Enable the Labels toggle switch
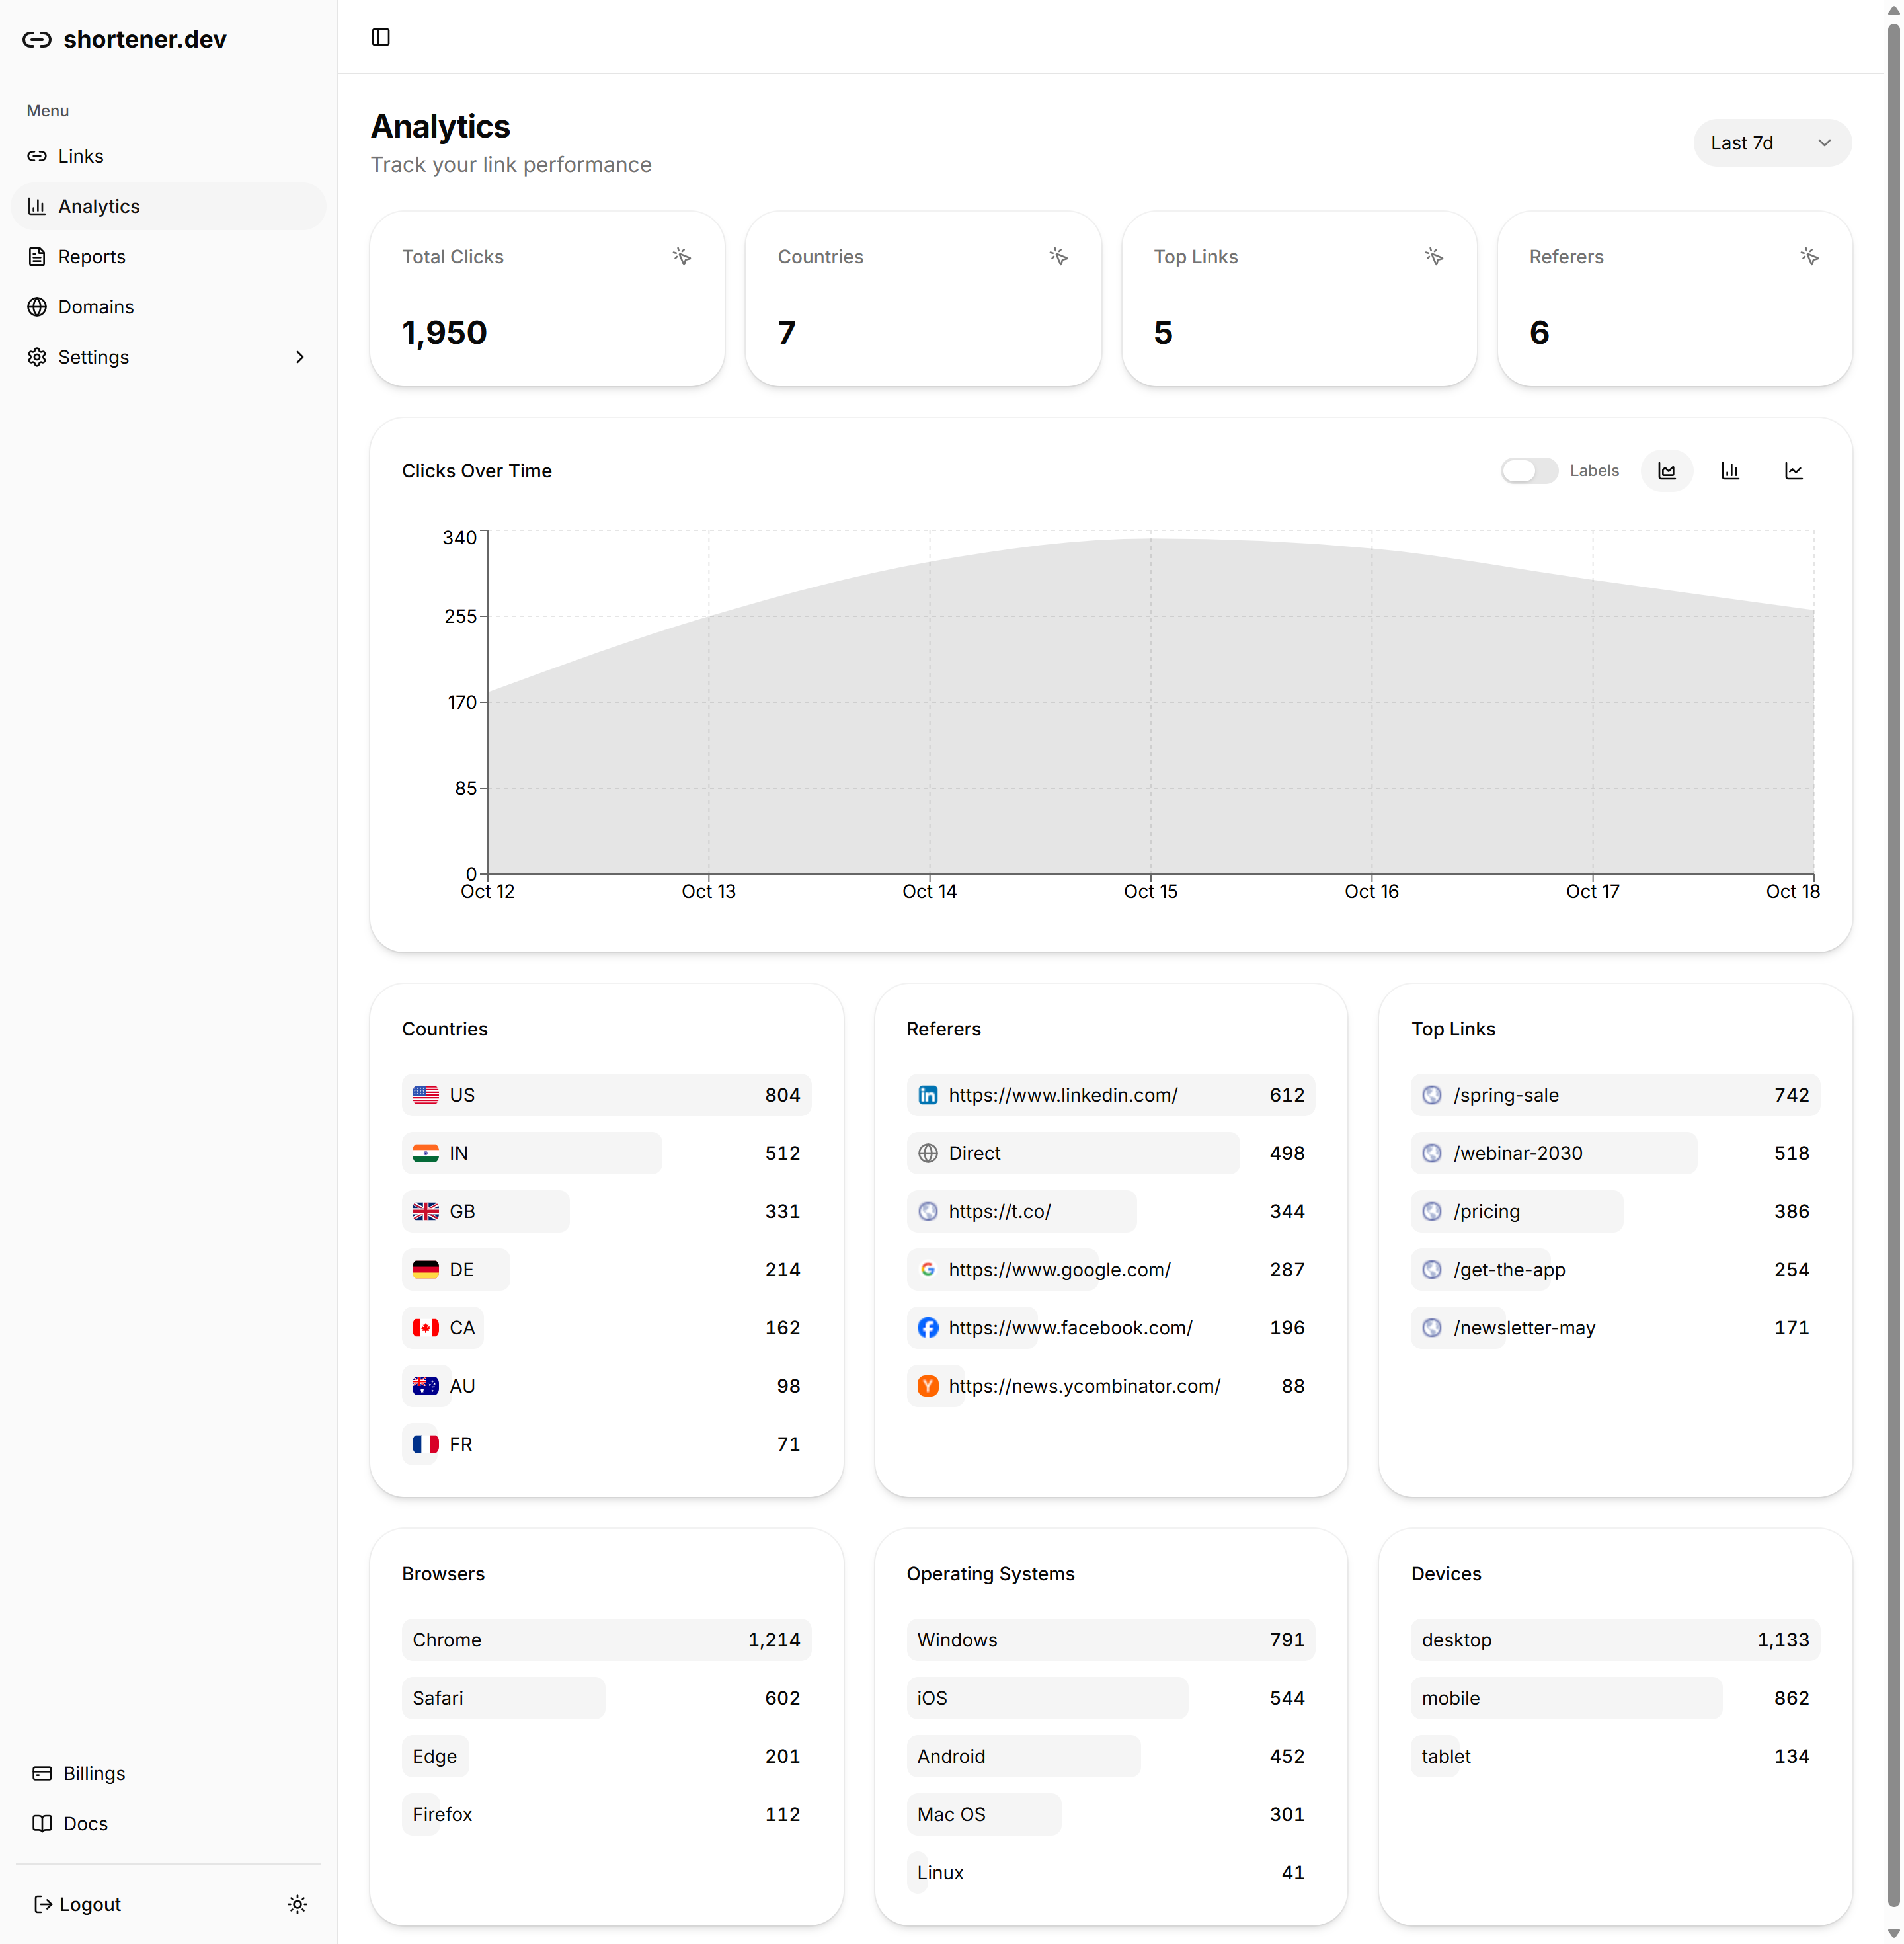The image size is (1904, 1944). point(1528,471)
